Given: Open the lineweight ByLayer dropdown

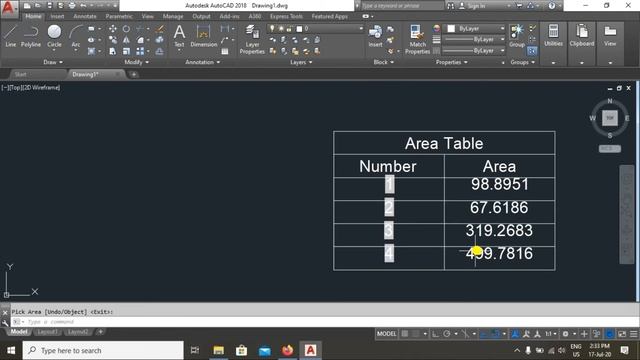Looking at the screenshot, I should pos(474,40).
